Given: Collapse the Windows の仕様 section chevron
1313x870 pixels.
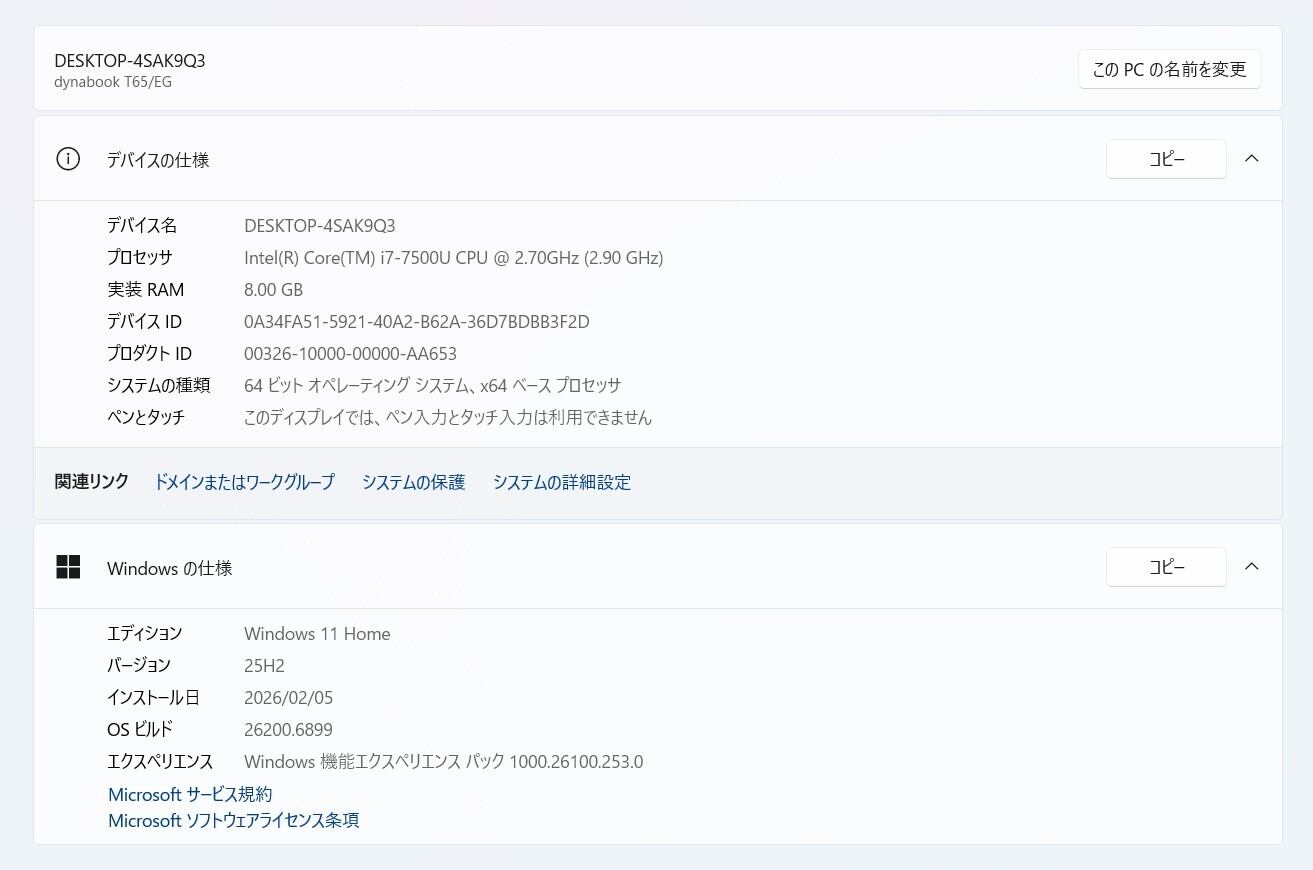Looking at the screenshot, I should click(x=1251, y=567).
